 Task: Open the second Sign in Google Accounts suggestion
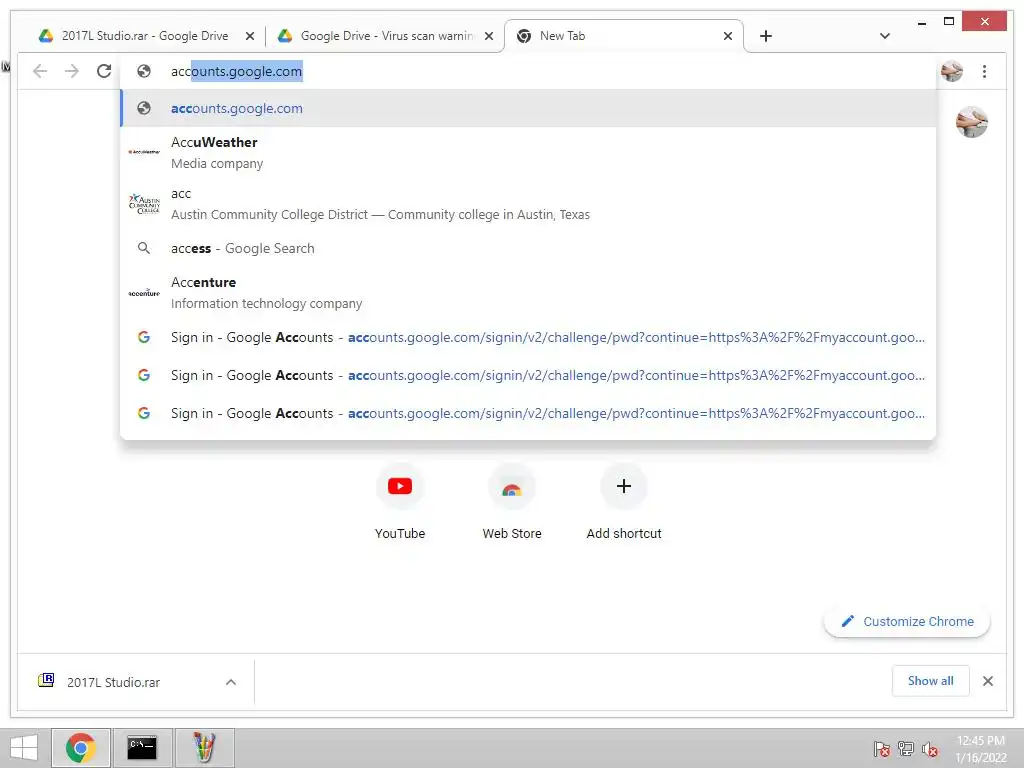click(528, 375)
